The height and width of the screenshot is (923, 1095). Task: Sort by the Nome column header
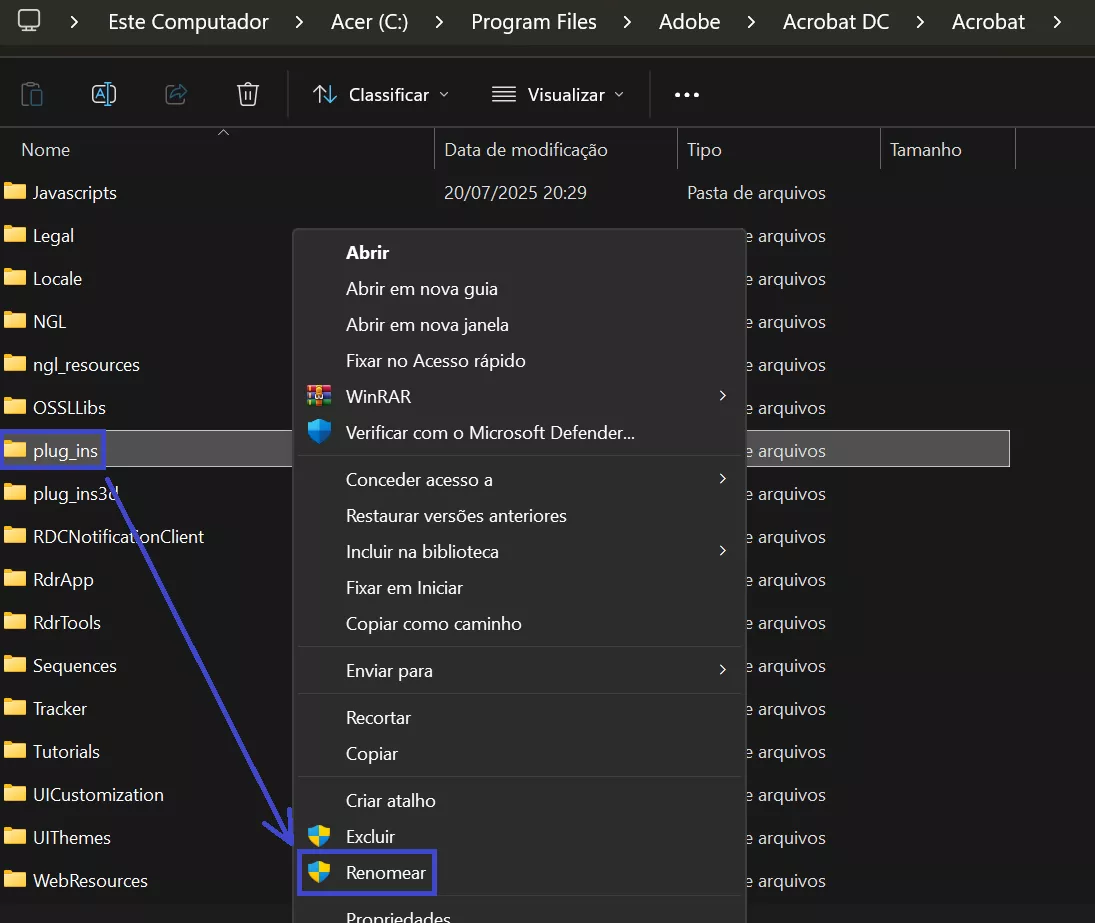coord(45,149)
